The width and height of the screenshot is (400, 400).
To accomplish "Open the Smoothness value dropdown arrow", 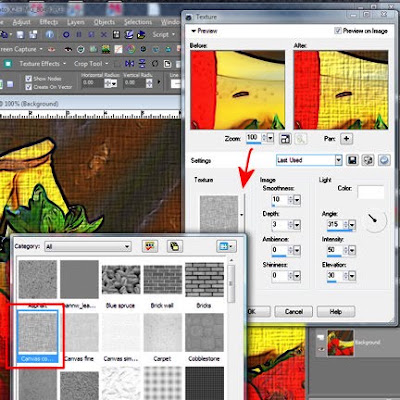I will 297,200.
